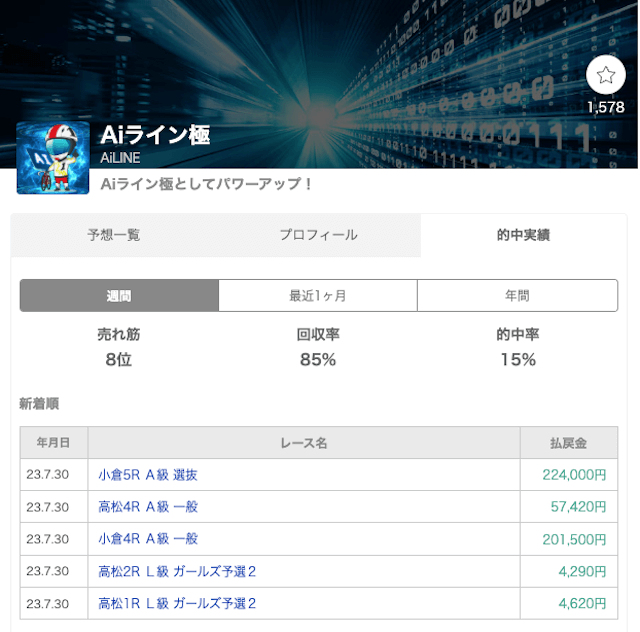Click the 23.7.30 date in 小倉5R row
Image resolution: width=640 pixels, height=632 pixels.
pyautogui.click(x=48, y=475)
